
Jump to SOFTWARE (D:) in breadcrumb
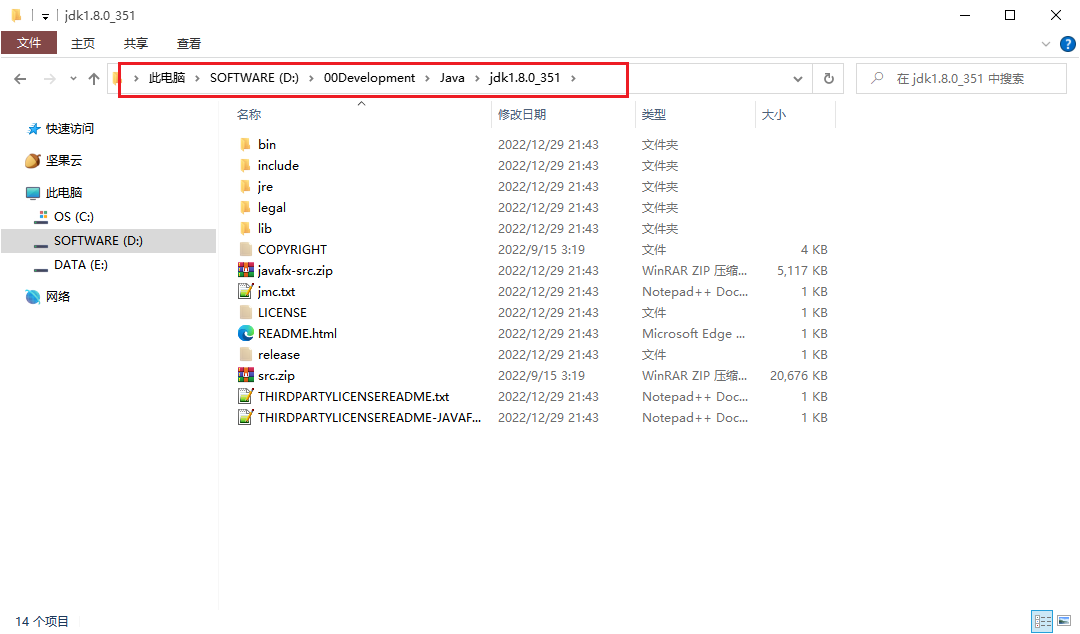(254, 78)
